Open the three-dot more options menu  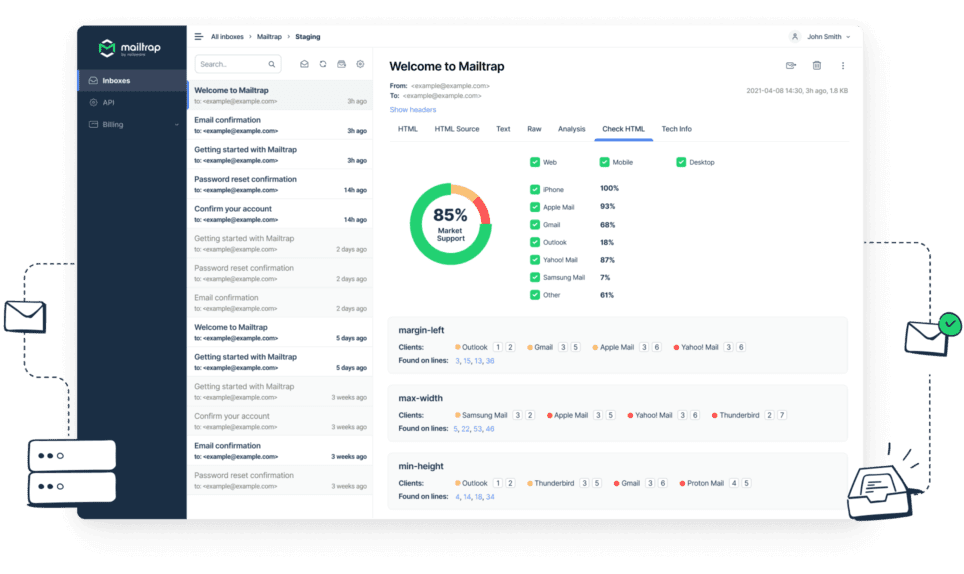coord(843,65)
